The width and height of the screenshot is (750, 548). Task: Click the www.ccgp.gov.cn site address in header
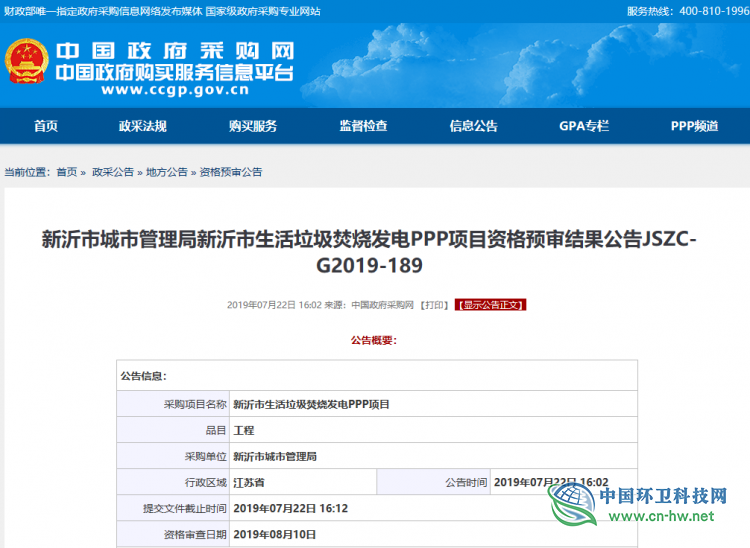[175, 90]
